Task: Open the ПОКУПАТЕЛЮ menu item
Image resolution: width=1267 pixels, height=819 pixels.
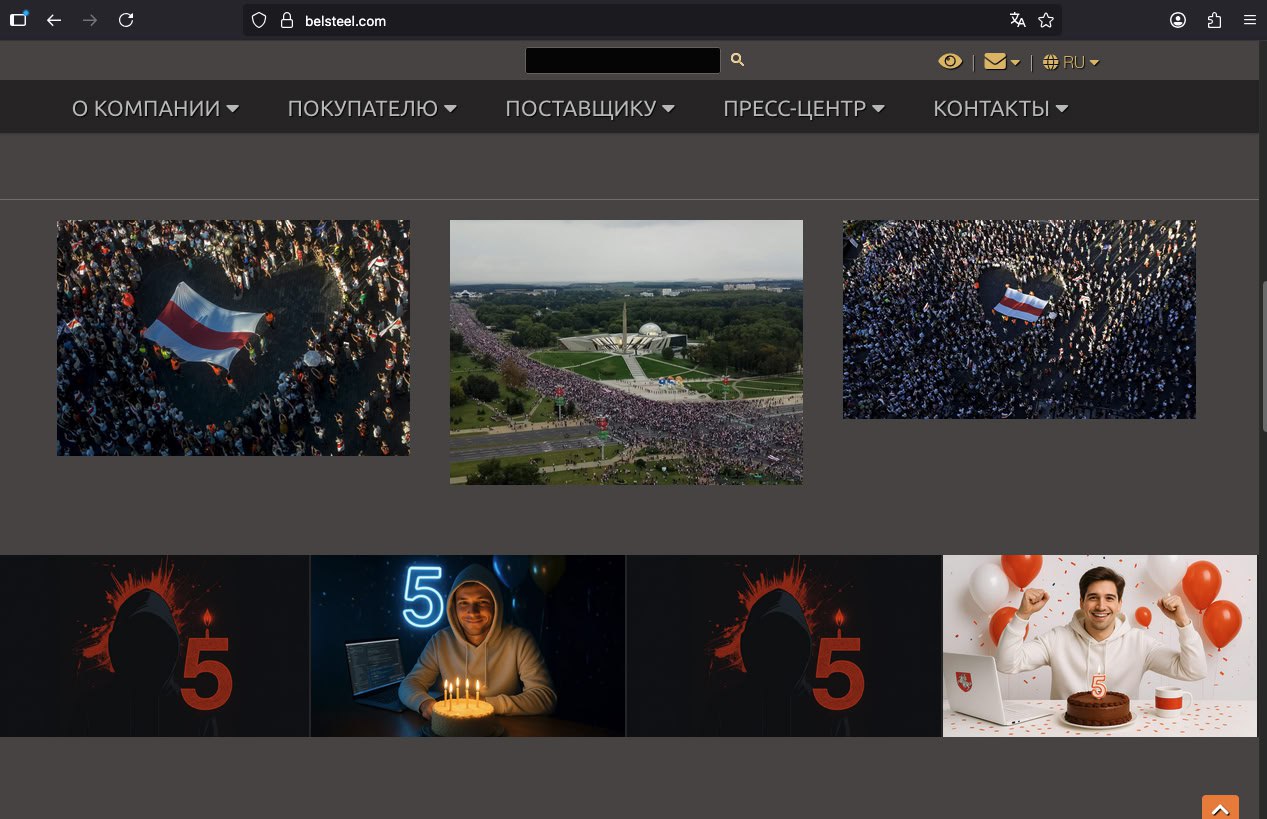Action: (372, 108)
